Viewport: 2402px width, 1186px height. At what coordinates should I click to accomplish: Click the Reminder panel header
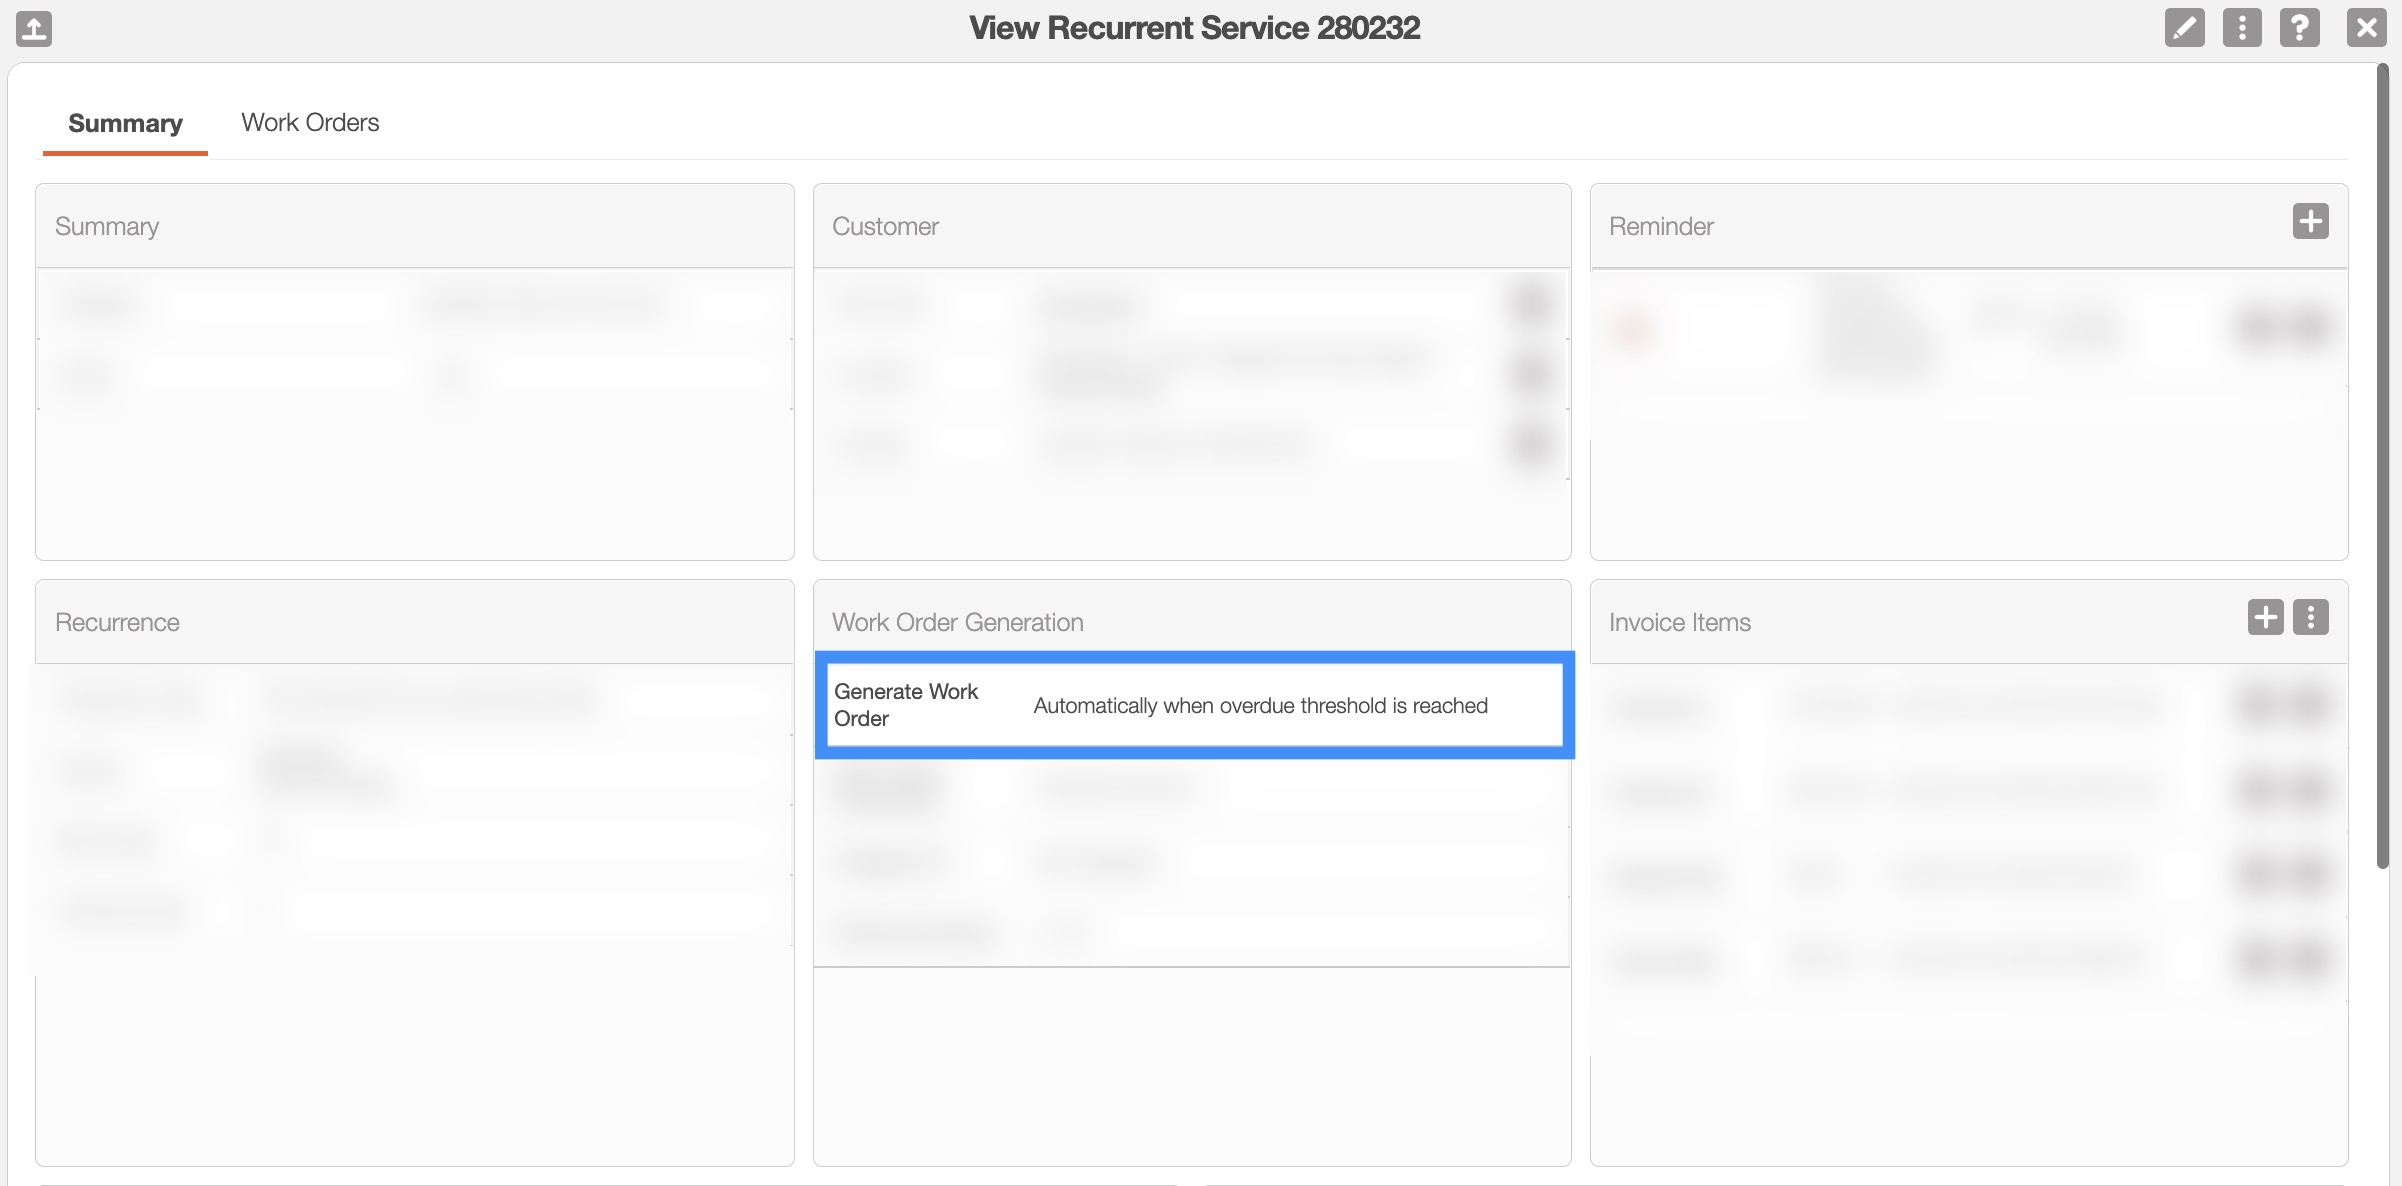(1661, 227)
